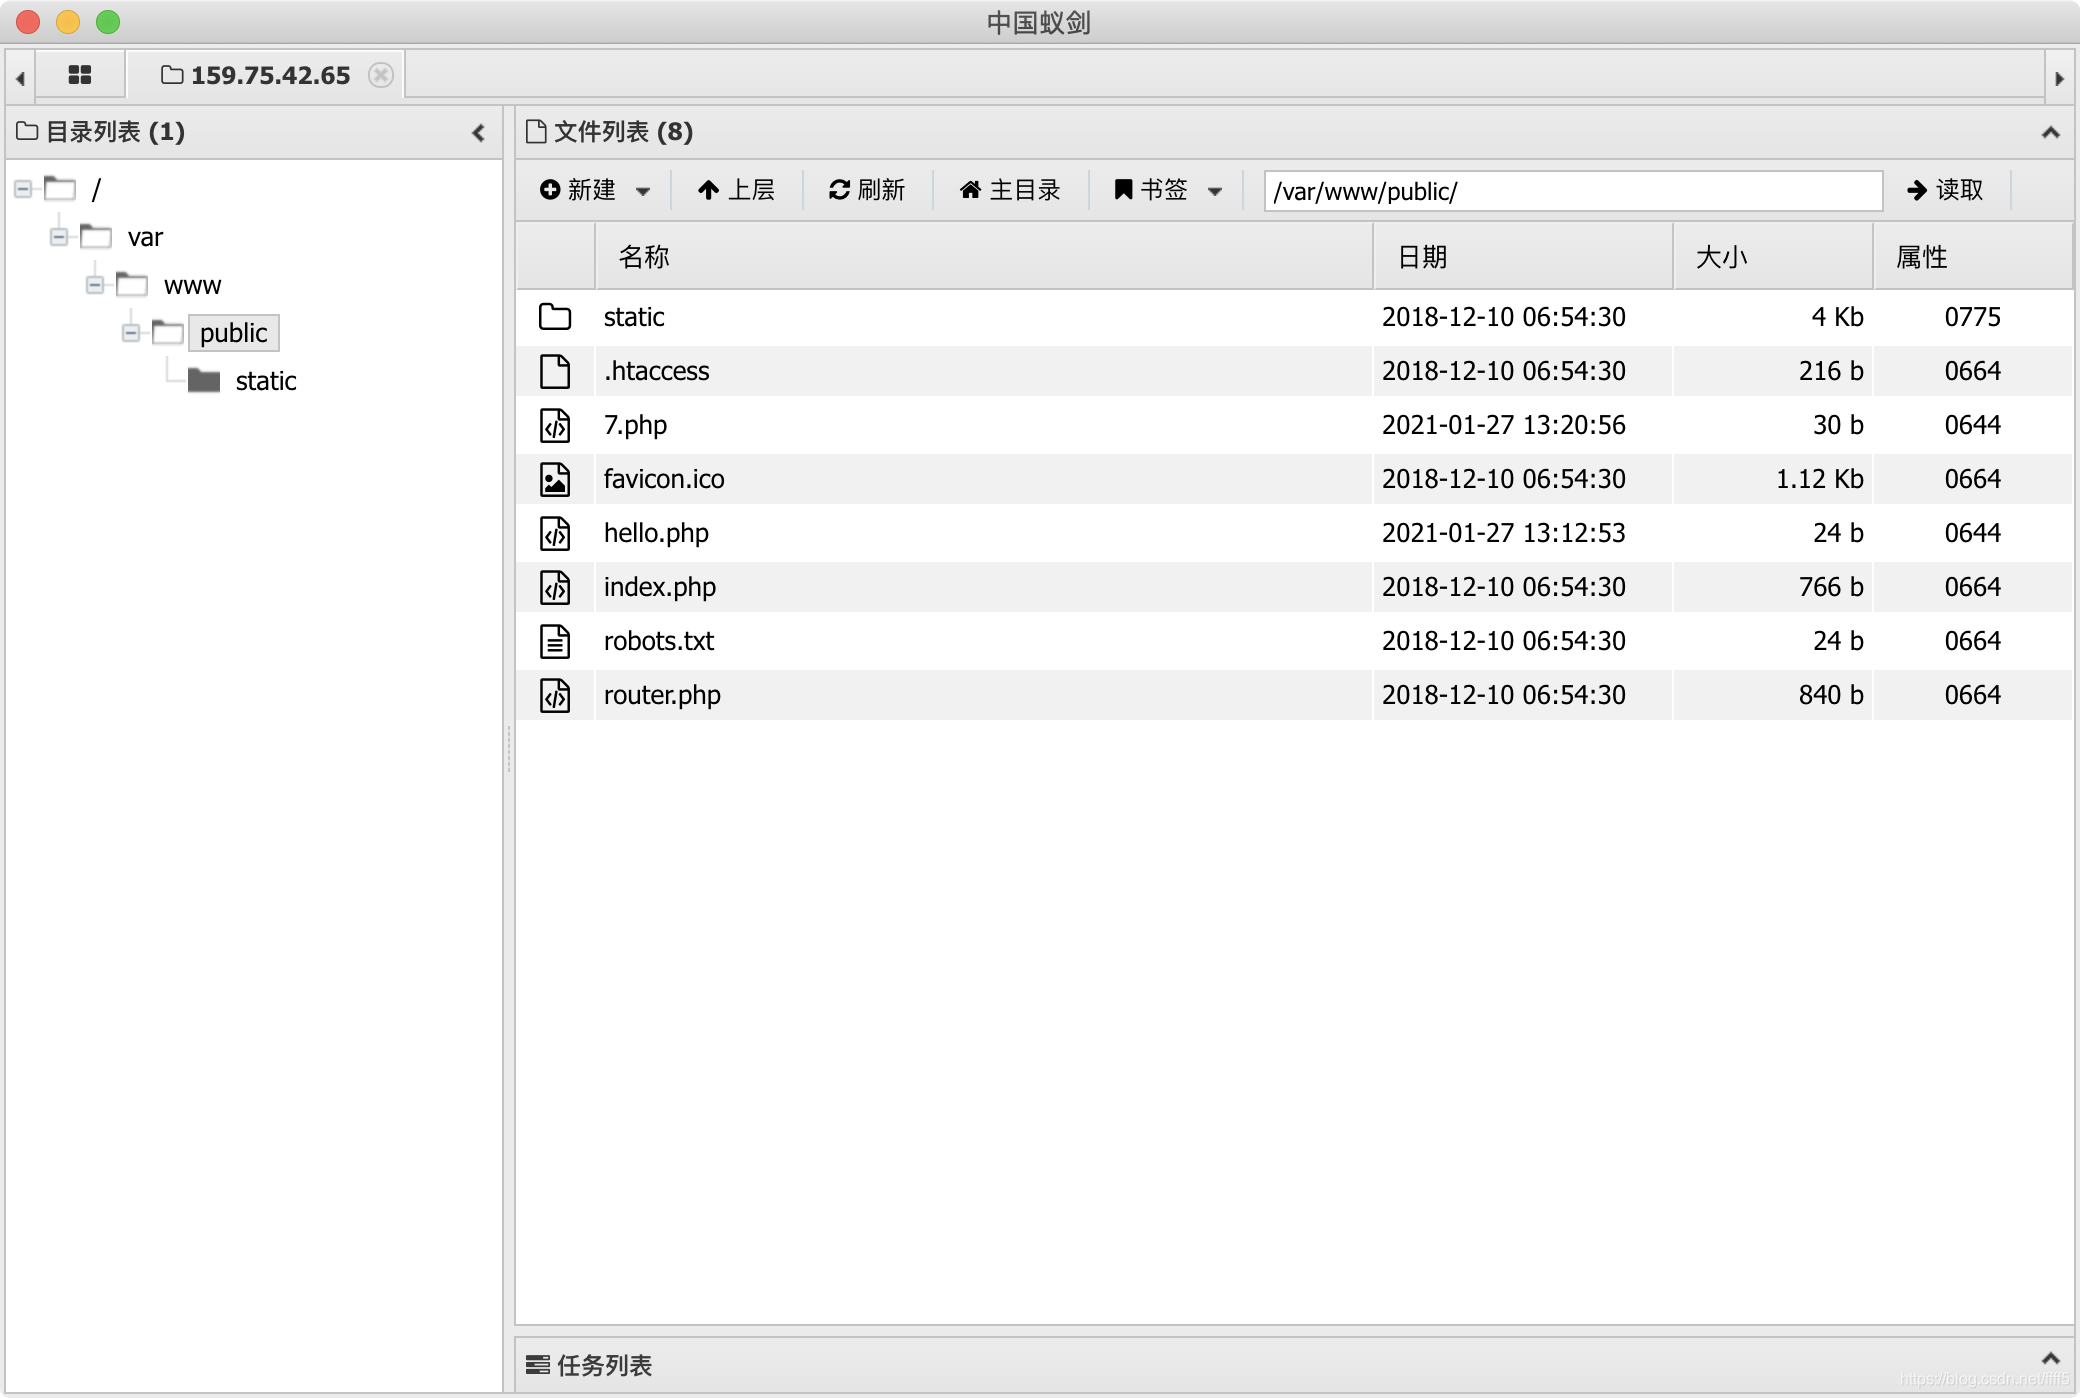Open the 书签 dropdown arrow
This screenshot has width=2080, height=1398.
click(x=1215, y=191)
